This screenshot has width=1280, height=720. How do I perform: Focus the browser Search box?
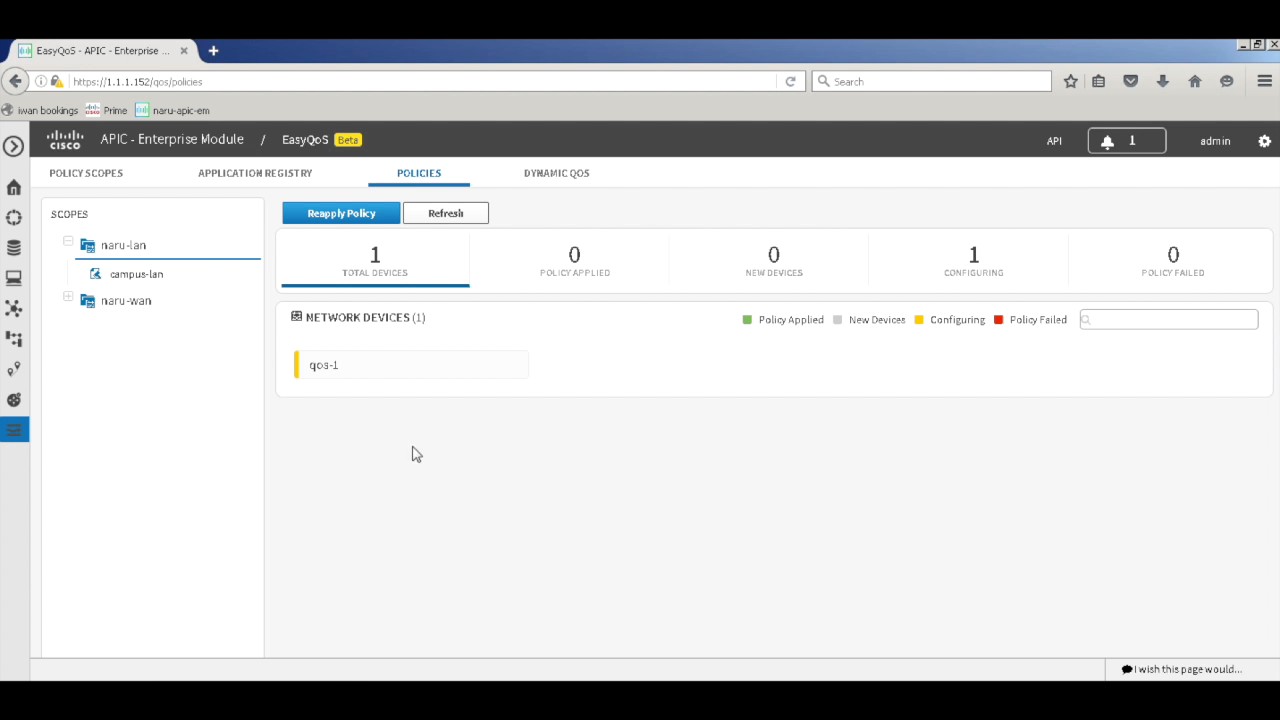[931, 81]
